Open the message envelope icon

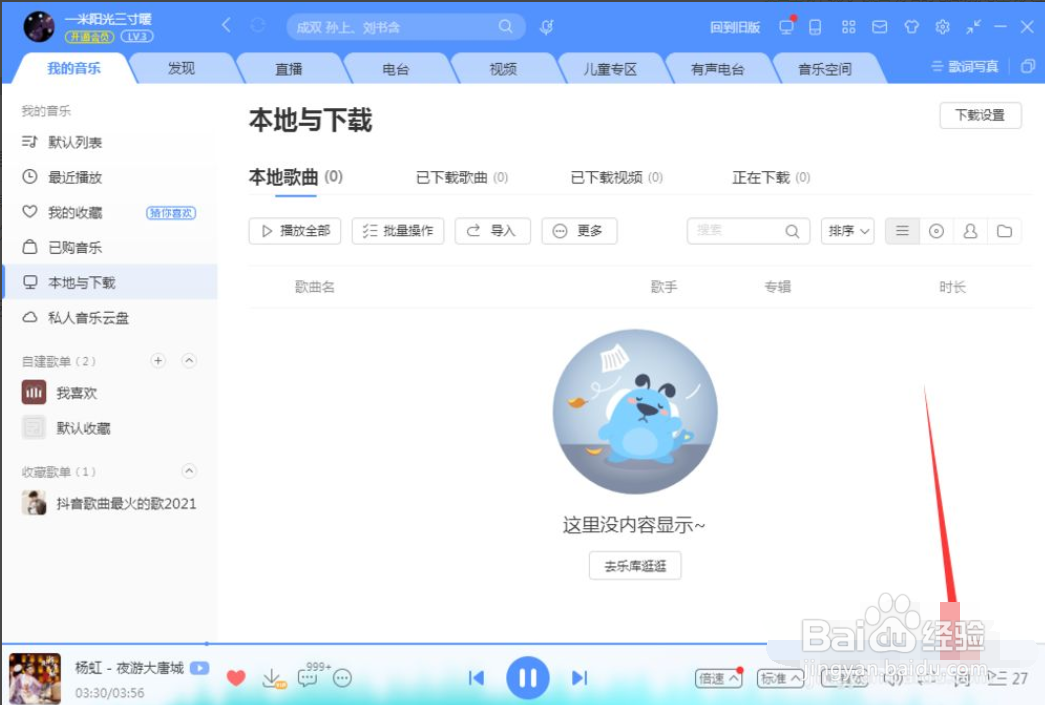click(880, 27)
